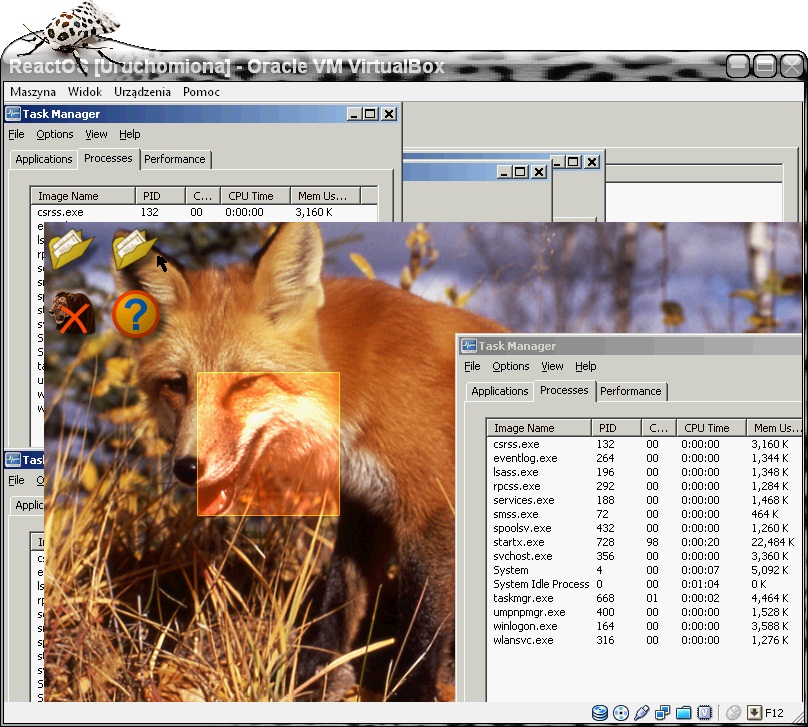Screen dimensions: 808x727
Task: Open the shared folders status bar icon
Action: pos(683,713)
